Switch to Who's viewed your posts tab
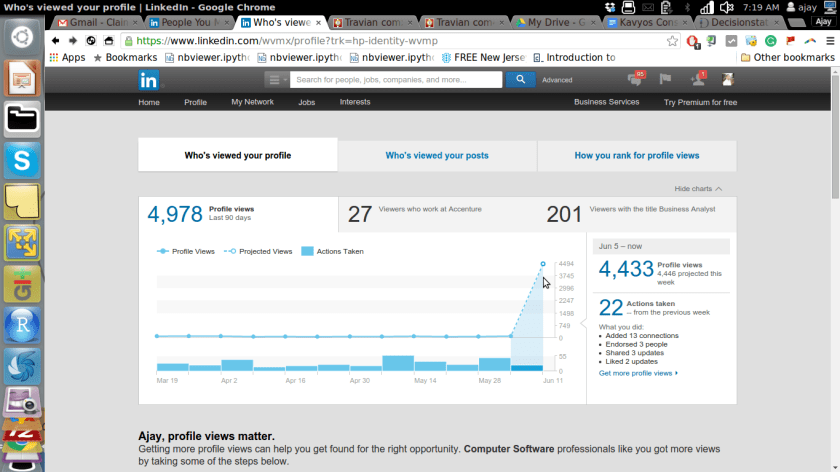 [437, 156]
